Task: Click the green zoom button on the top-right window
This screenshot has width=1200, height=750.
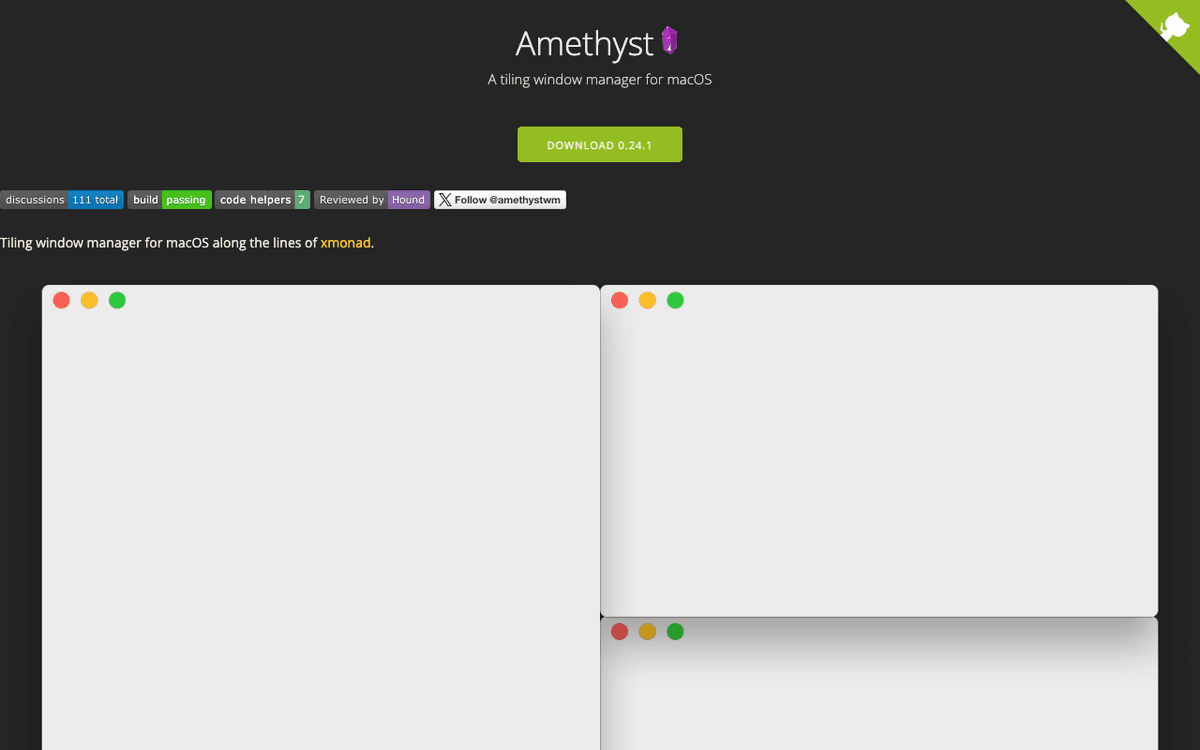Action: (675, 300)
